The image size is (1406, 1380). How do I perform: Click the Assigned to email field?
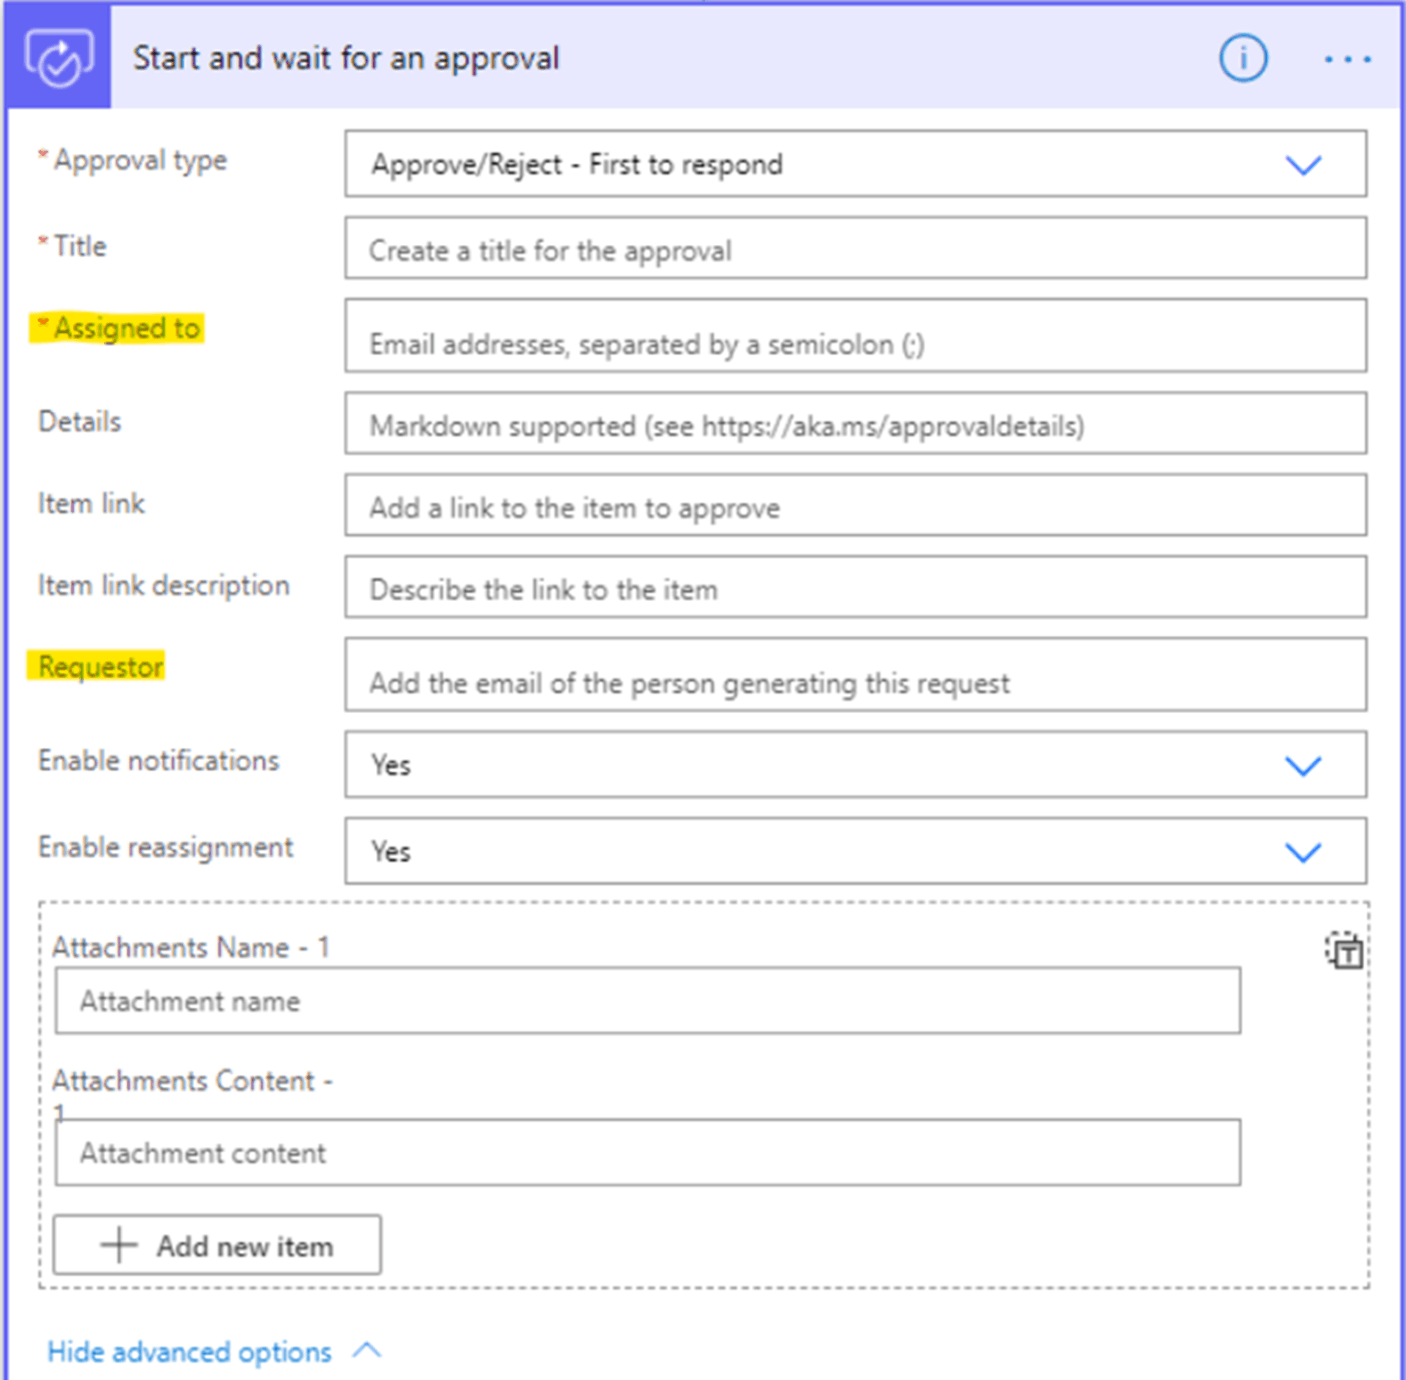point(855,336)
